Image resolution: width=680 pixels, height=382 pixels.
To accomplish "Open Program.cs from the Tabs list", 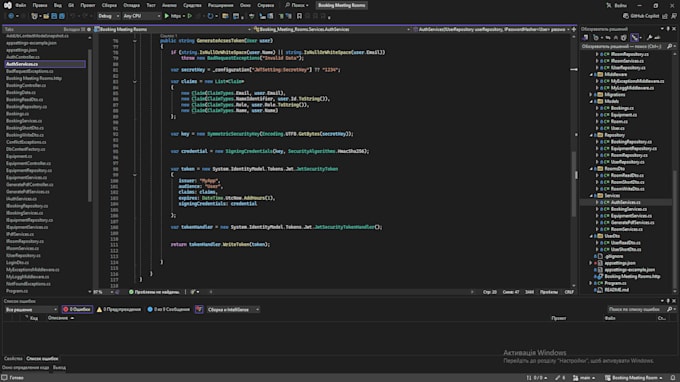I will tap(17, 291).
